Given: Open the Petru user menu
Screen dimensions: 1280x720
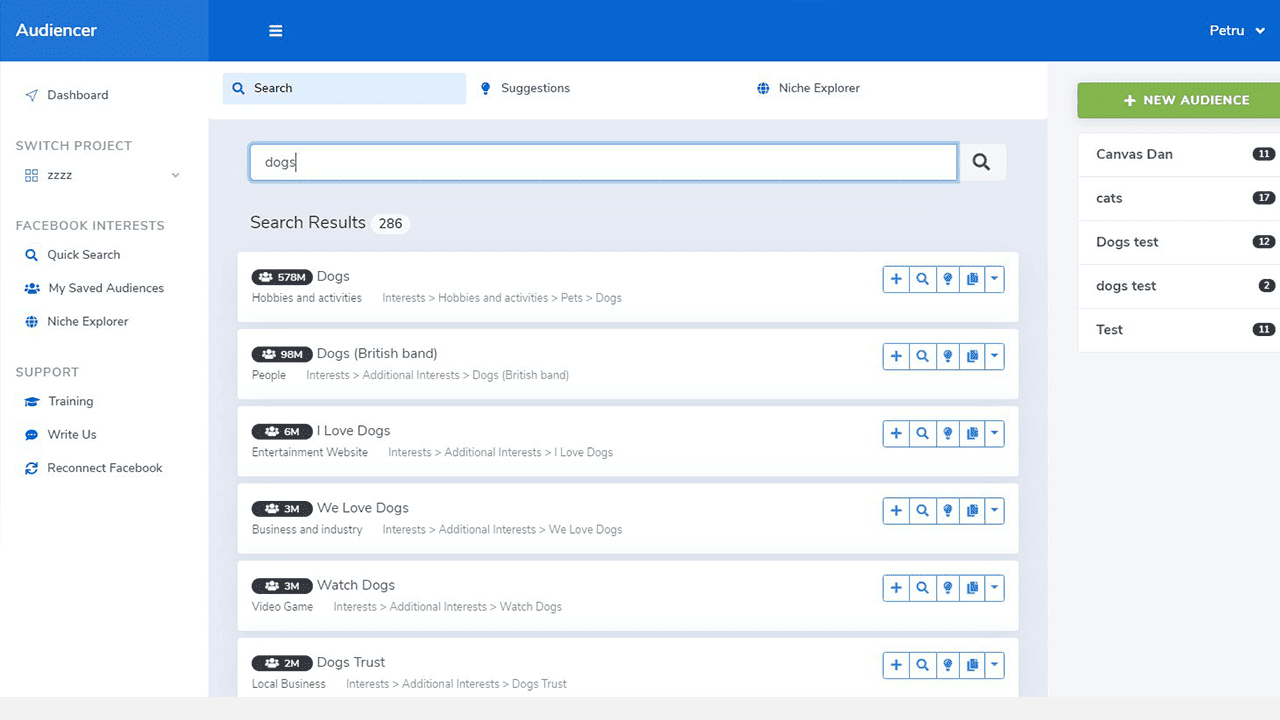Looking at the screenshot, I should pyautogui.click(x=1237, y=31).
